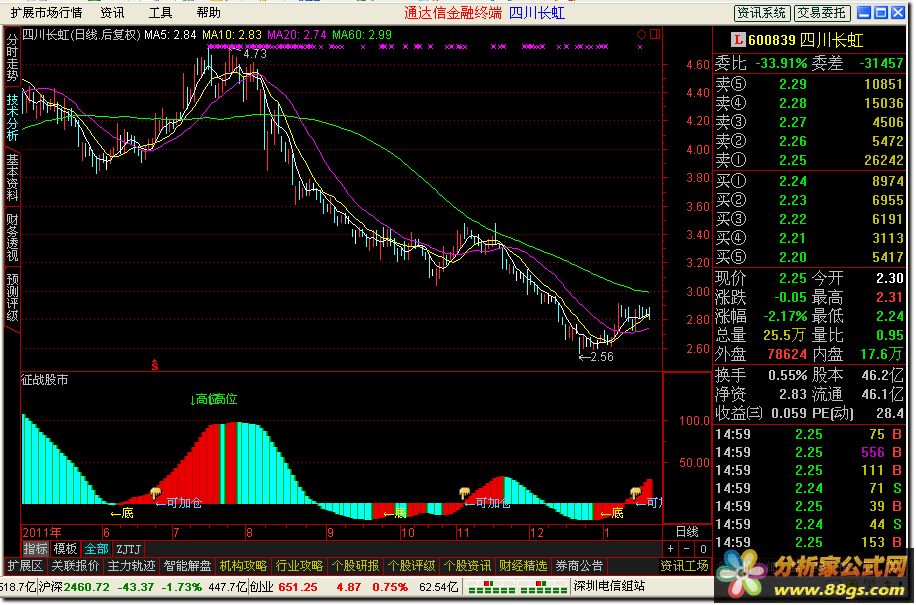Select the 指标 tab below the chart

coord(36,549)
